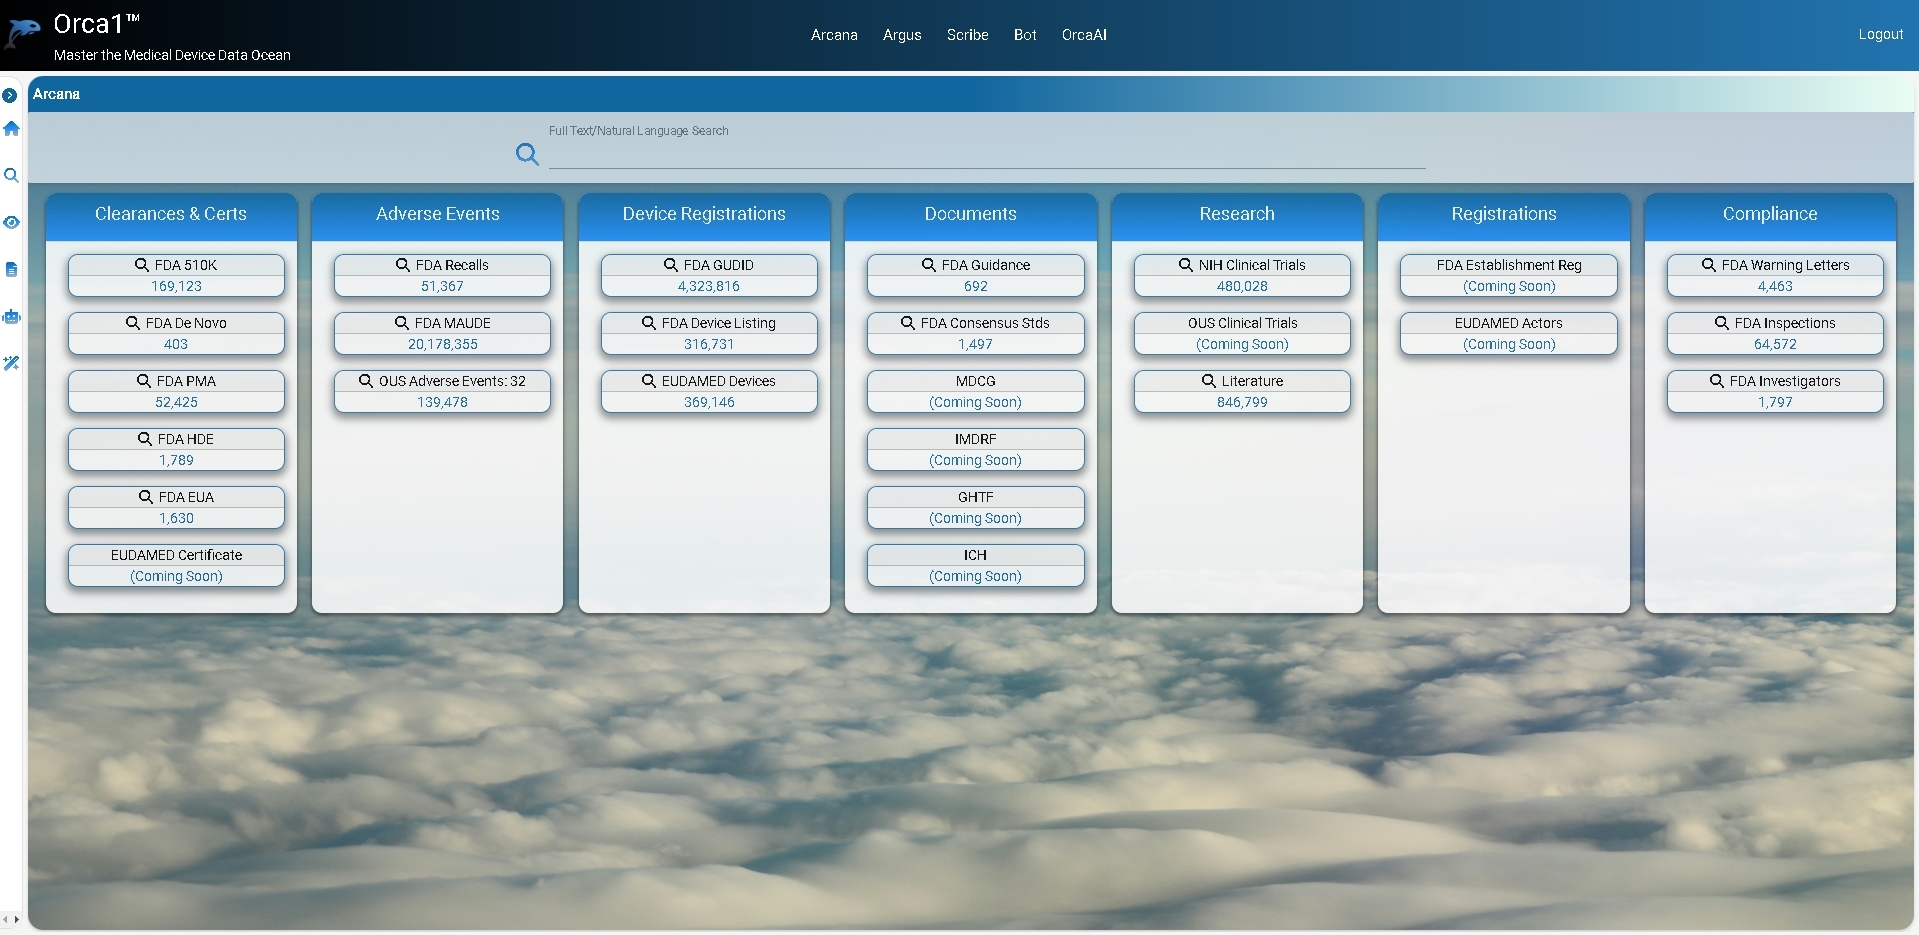The height and width of the screenshot is (935, 1919).
Task: Open Scribe via sidebar document icon
Action: click(11, 269)
